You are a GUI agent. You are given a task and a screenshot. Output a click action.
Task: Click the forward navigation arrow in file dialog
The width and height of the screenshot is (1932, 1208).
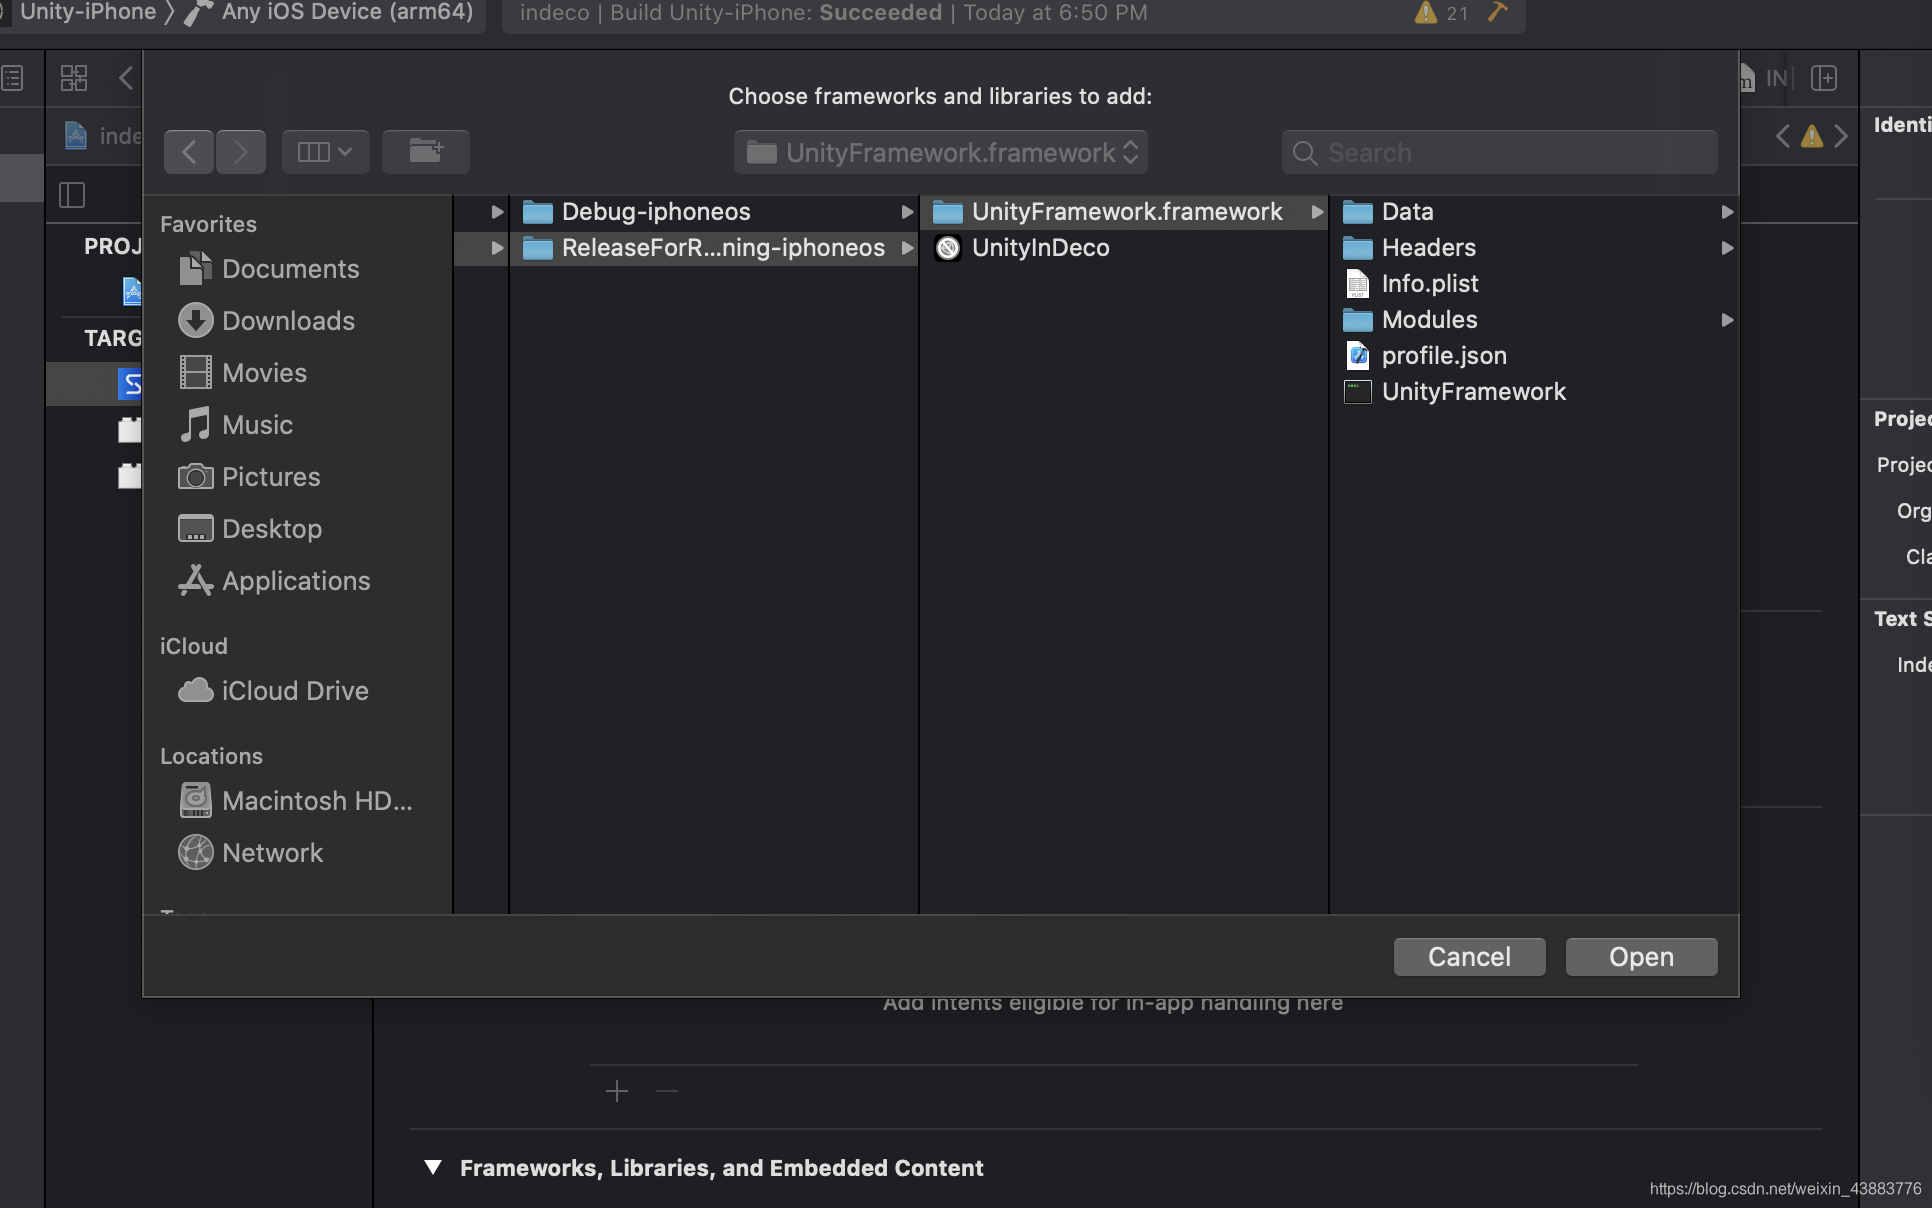(240, 152)
